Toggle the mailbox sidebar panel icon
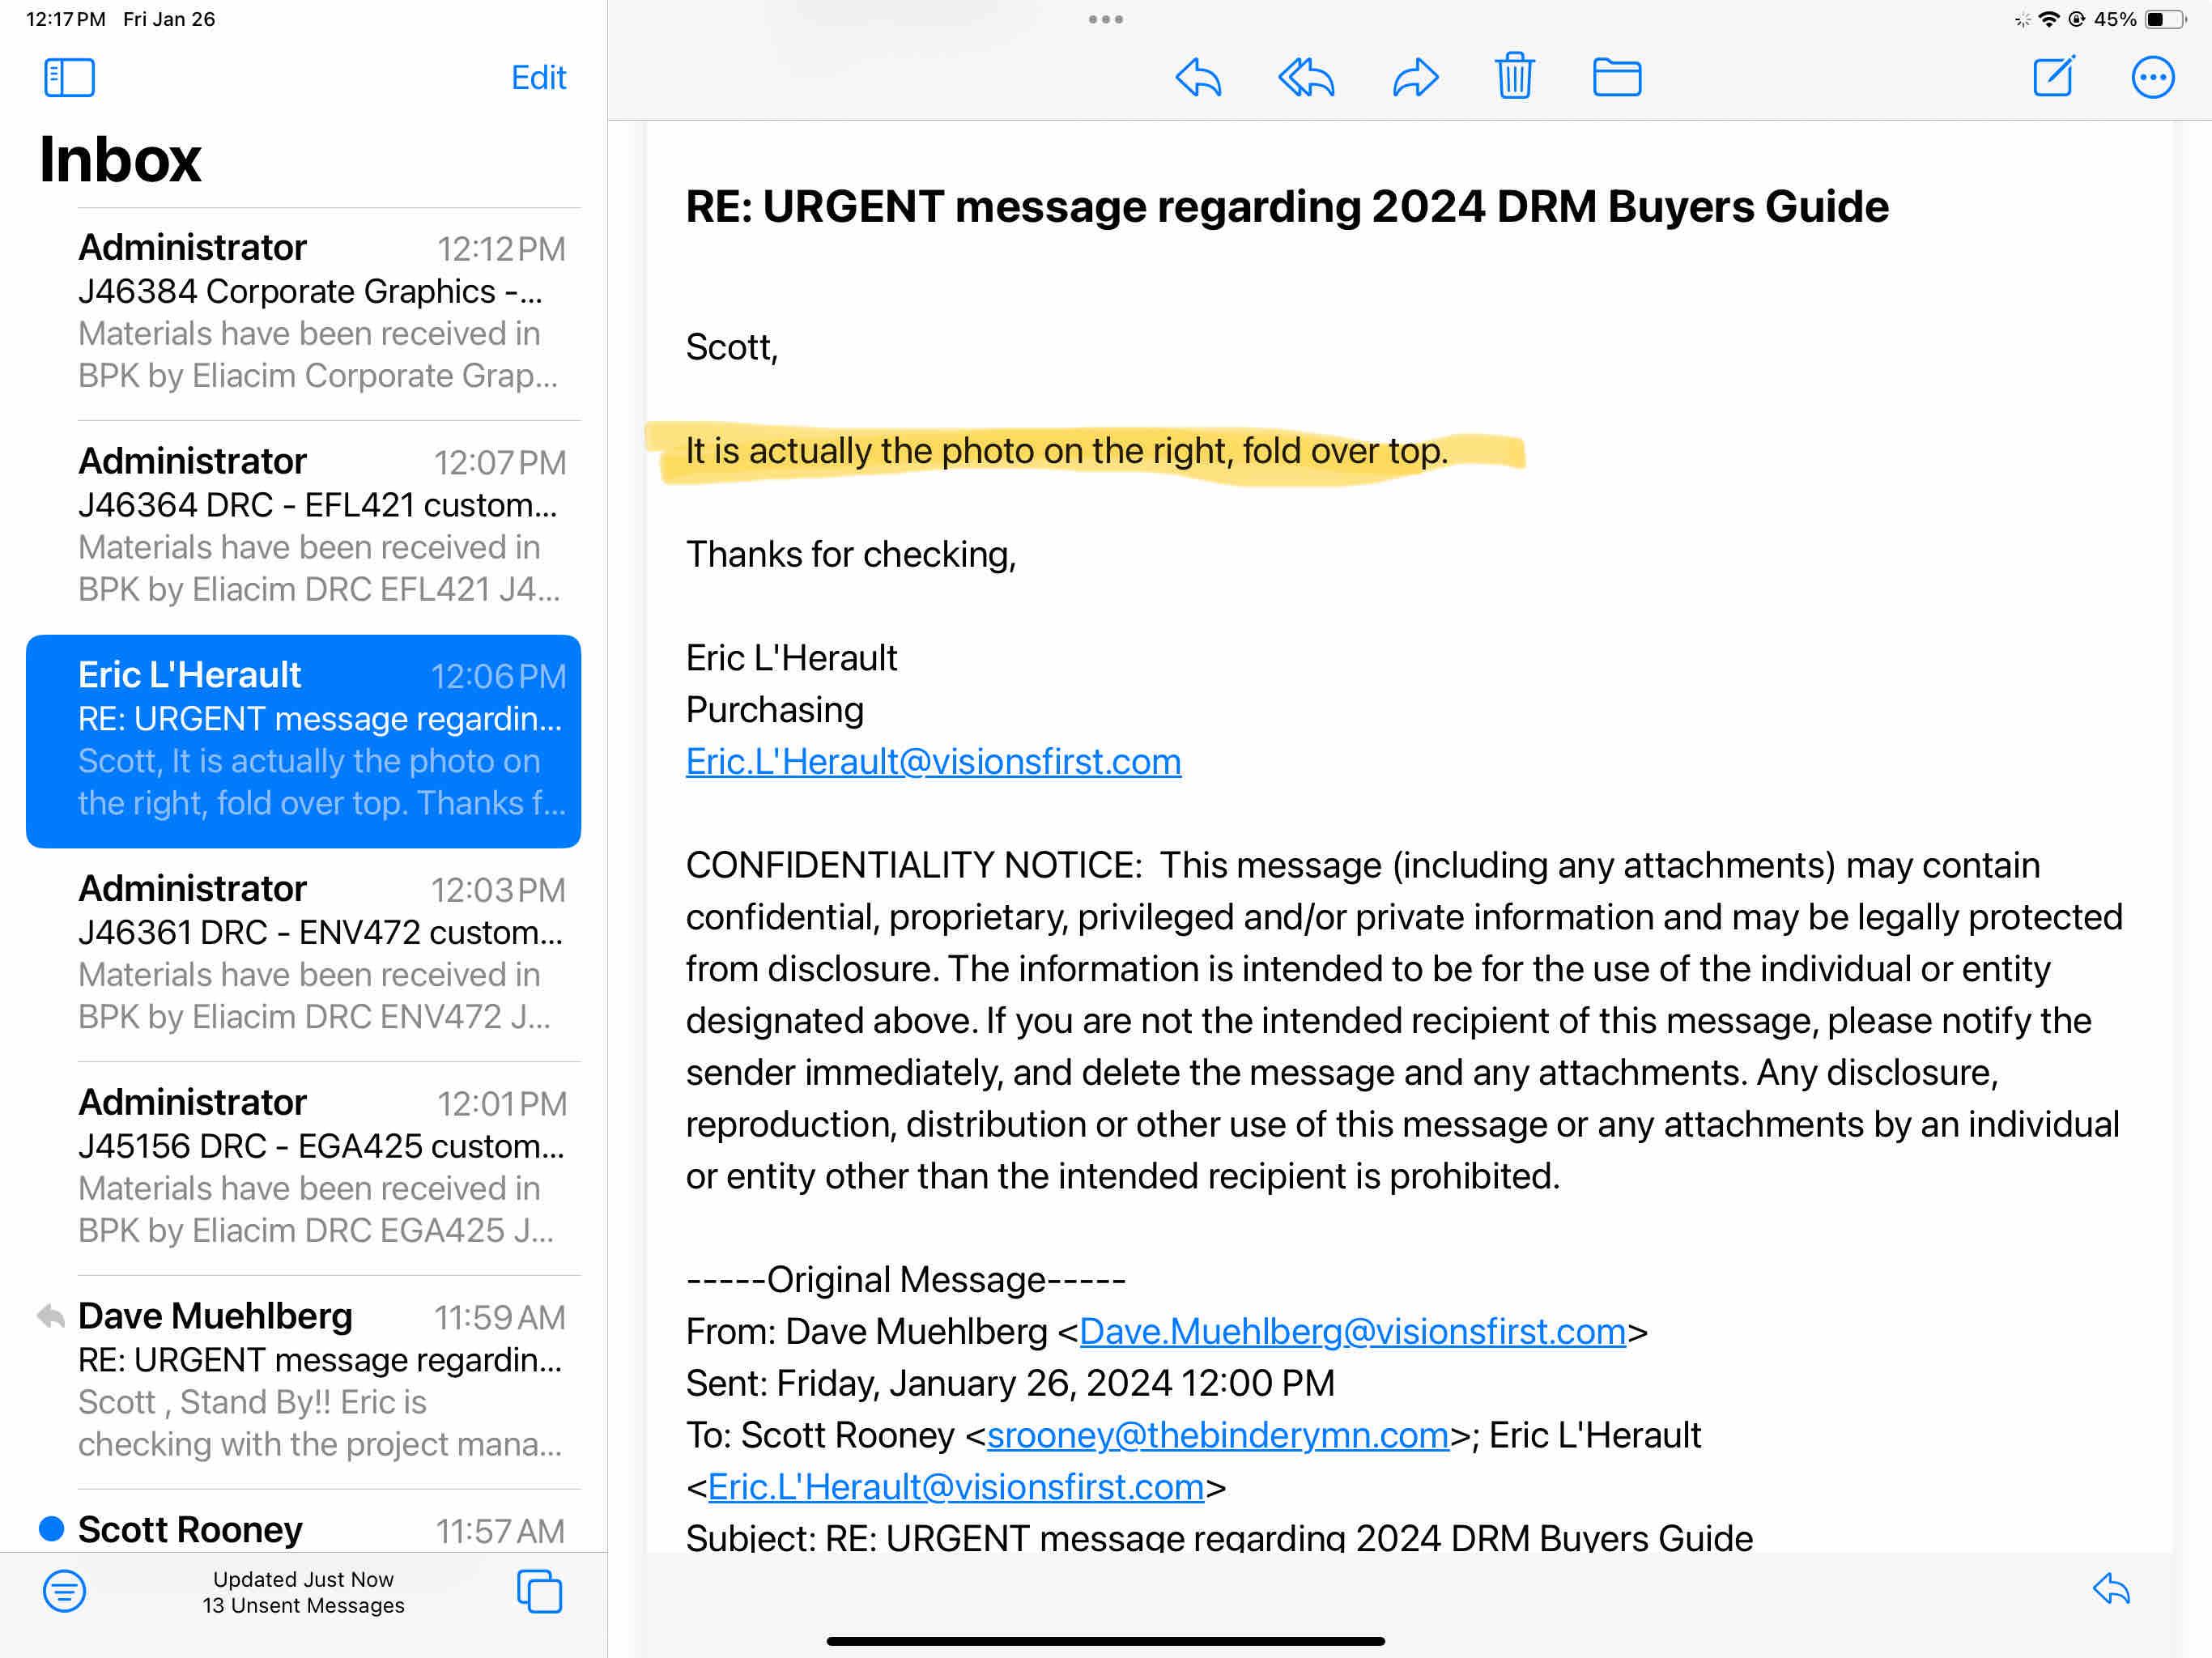 click(x=69, y=77)
